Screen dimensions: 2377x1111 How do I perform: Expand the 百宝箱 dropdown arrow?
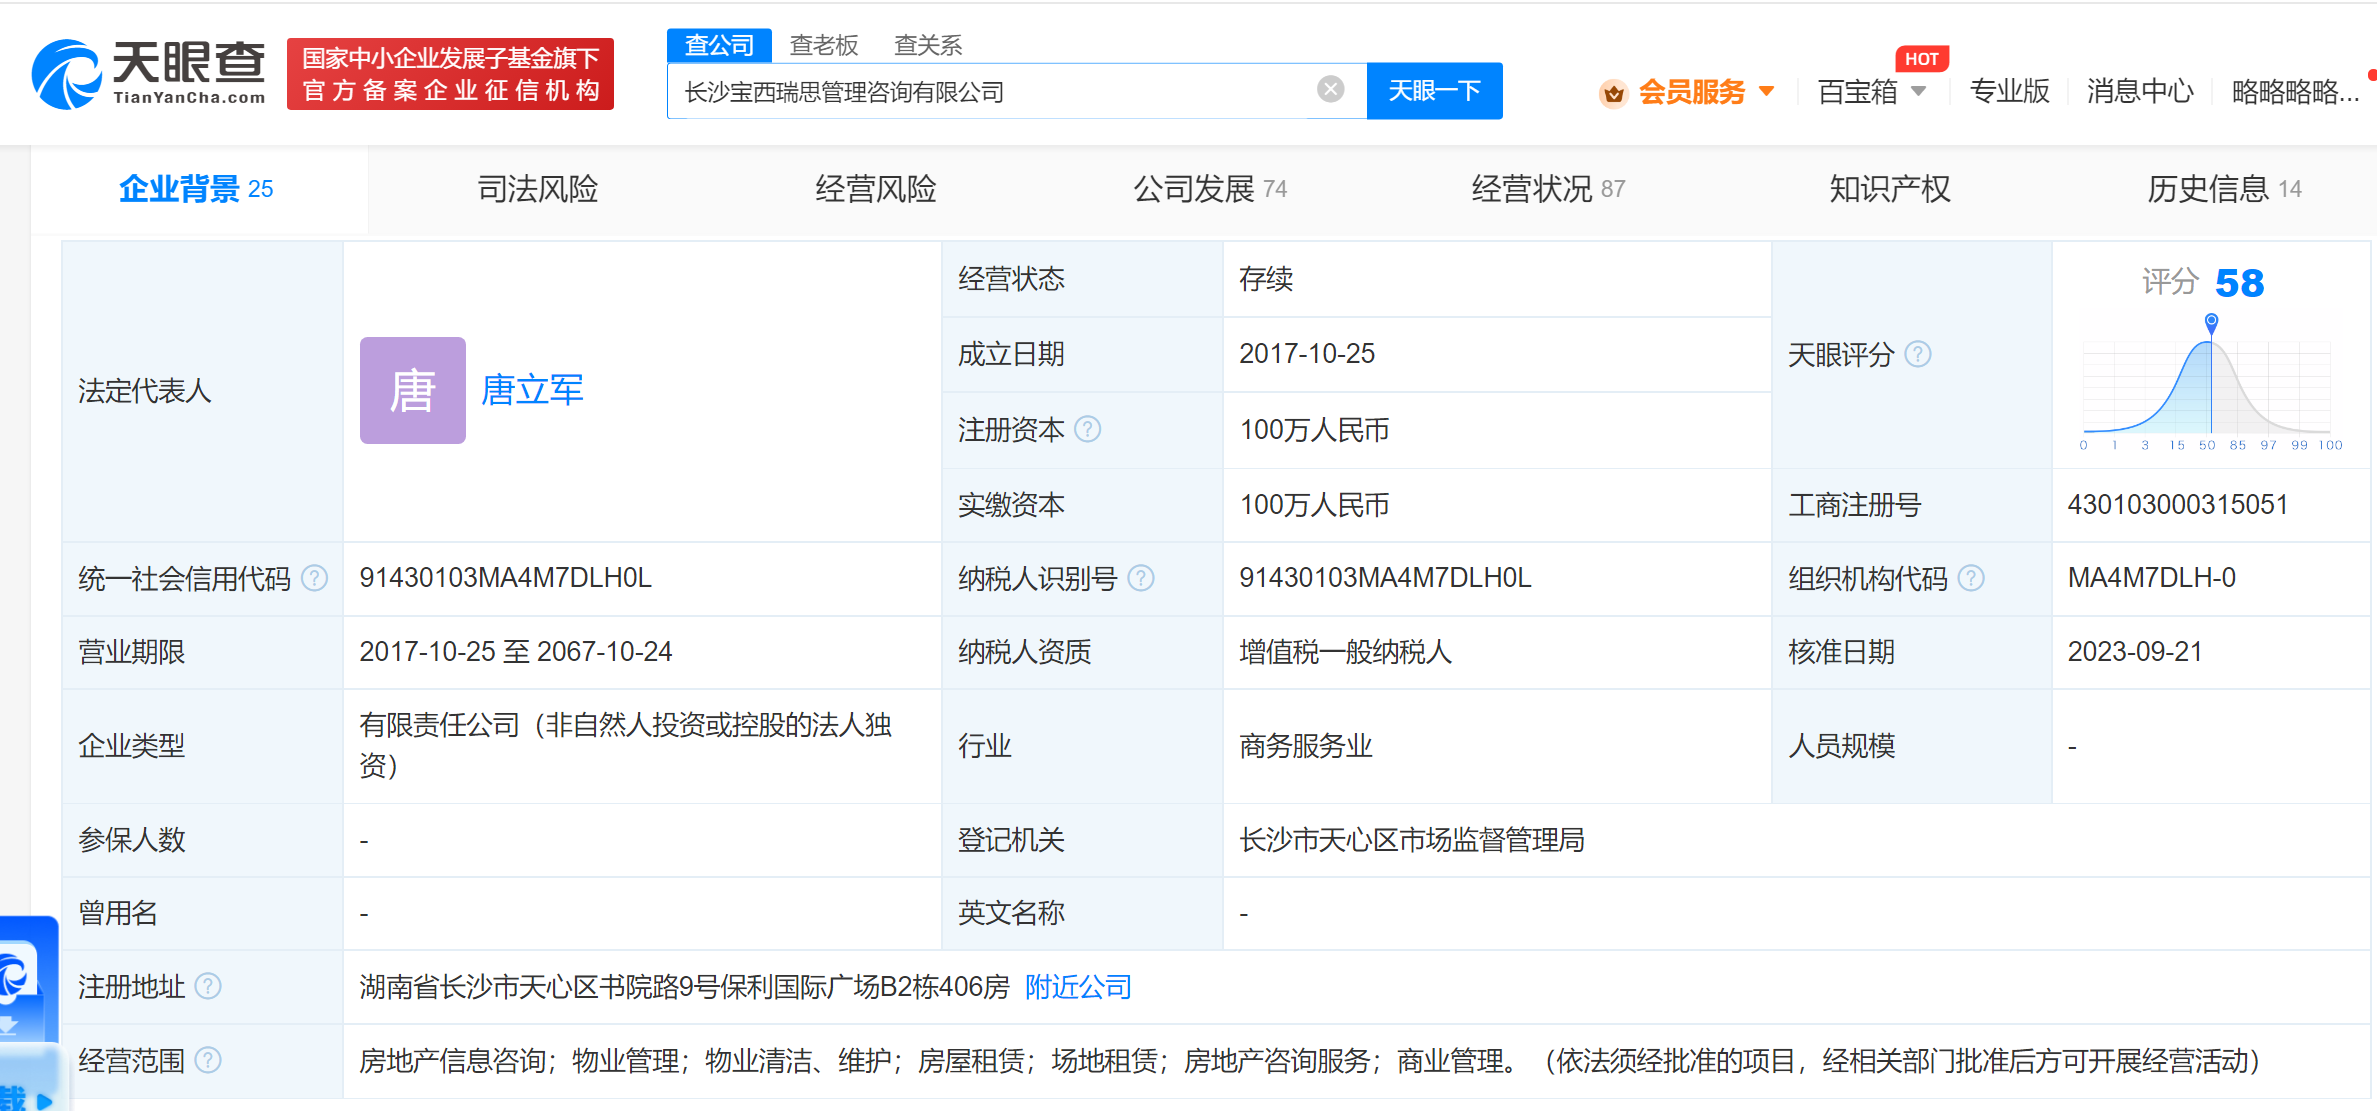tap(1918, 92)
